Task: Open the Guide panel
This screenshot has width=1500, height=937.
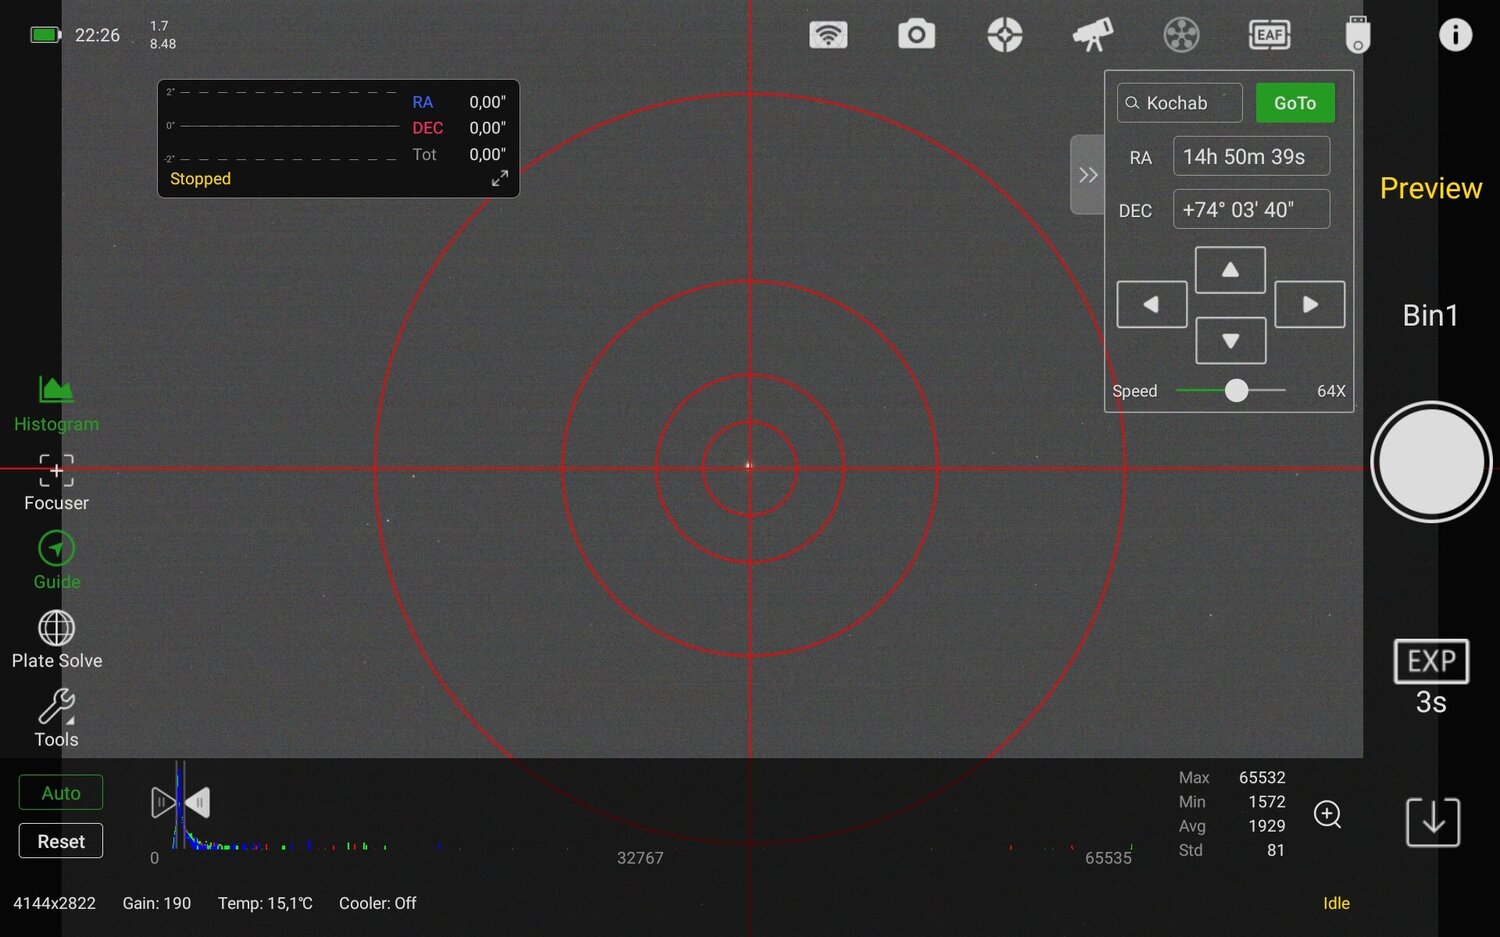Action: click(x=55, y=558)
